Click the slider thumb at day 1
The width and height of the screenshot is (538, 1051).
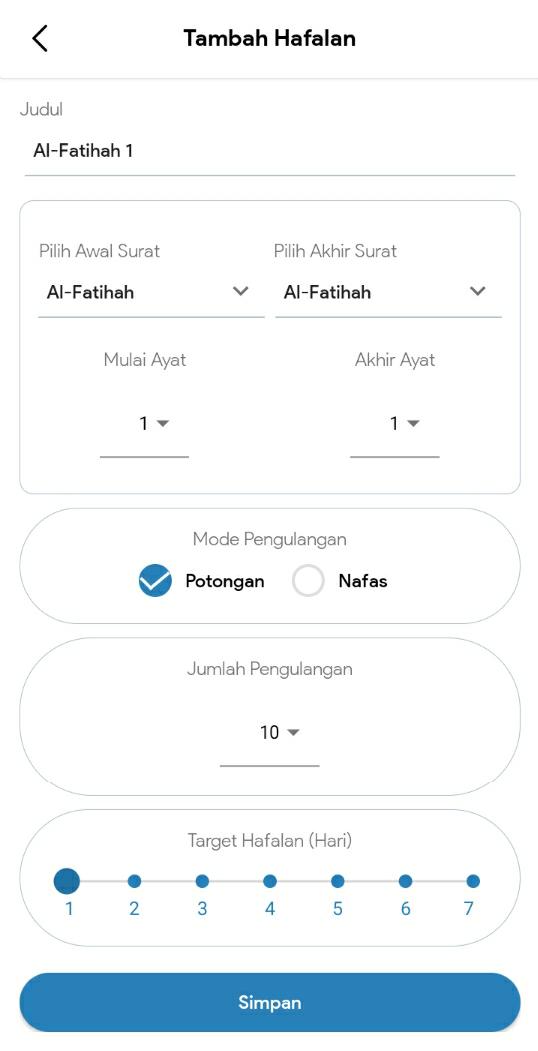tap(66, 881)
